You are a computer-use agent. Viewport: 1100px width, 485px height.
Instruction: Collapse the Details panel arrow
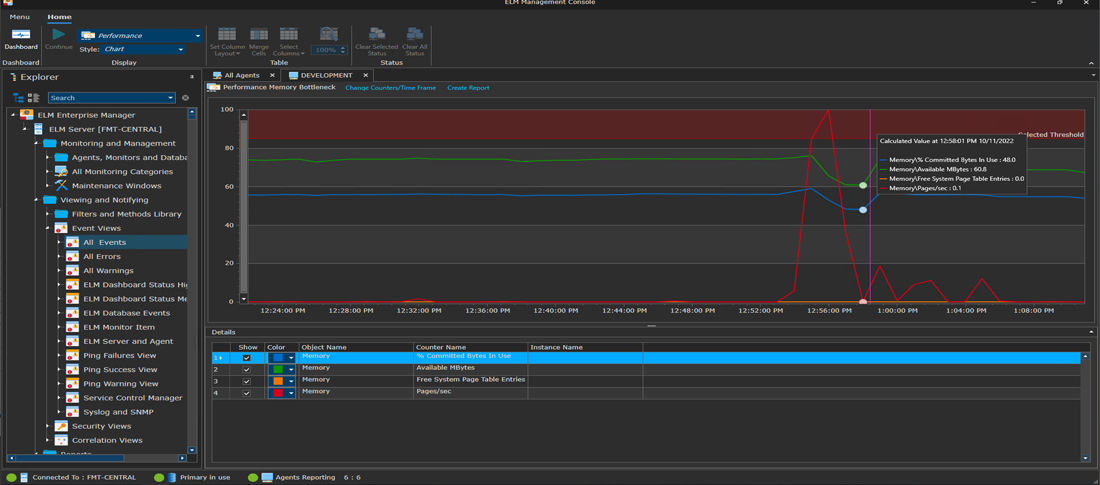coord(1092,332)
